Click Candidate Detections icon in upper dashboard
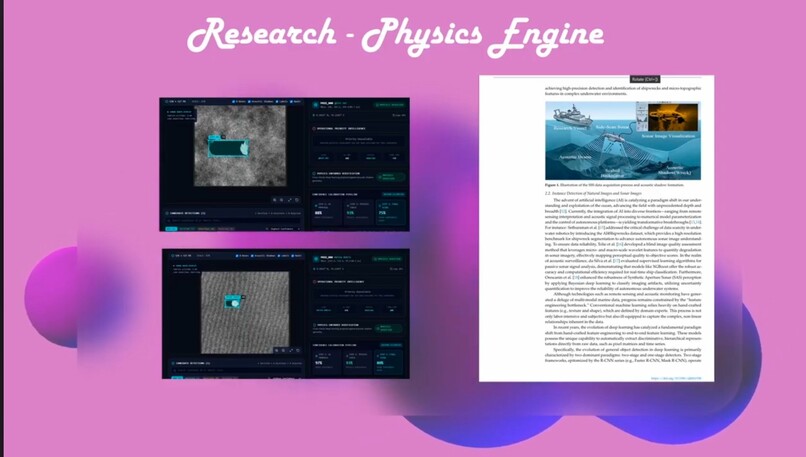 coord(167,213)
